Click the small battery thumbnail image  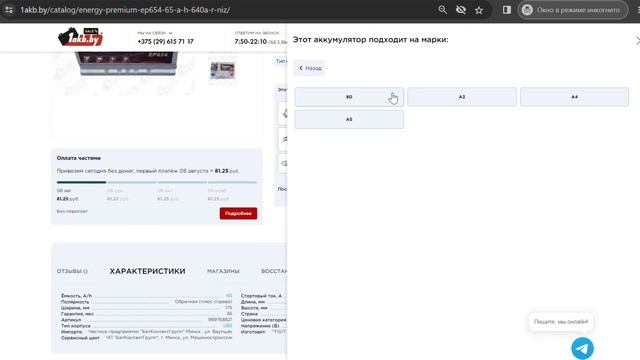(x=222, y=70)
